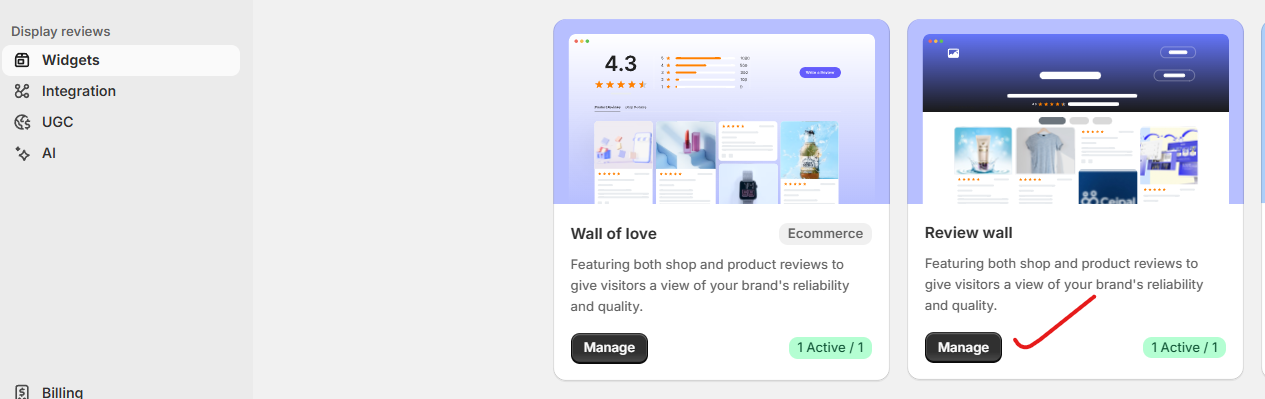Click the Ecommerce tag on Wall of love
1265x399 pixels.
pos(825,234)
